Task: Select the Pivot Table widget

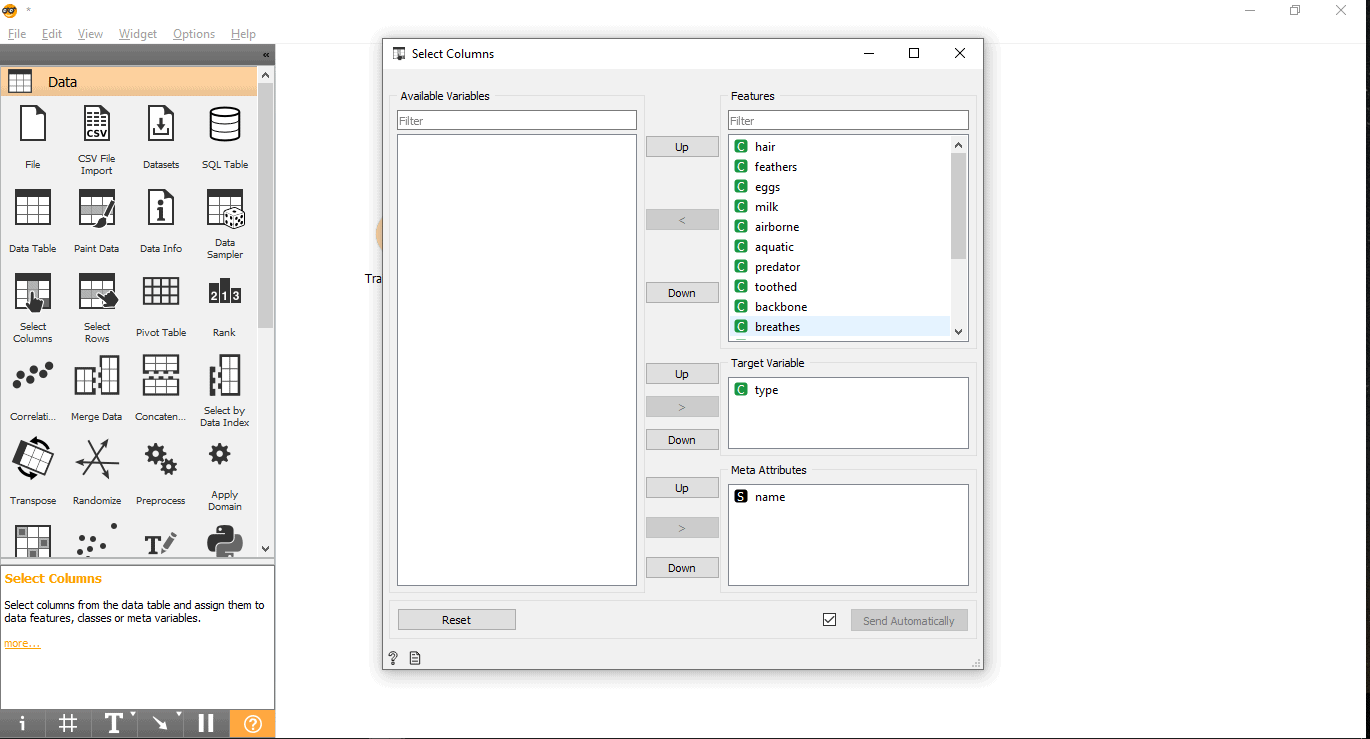Action: point(161,294)
